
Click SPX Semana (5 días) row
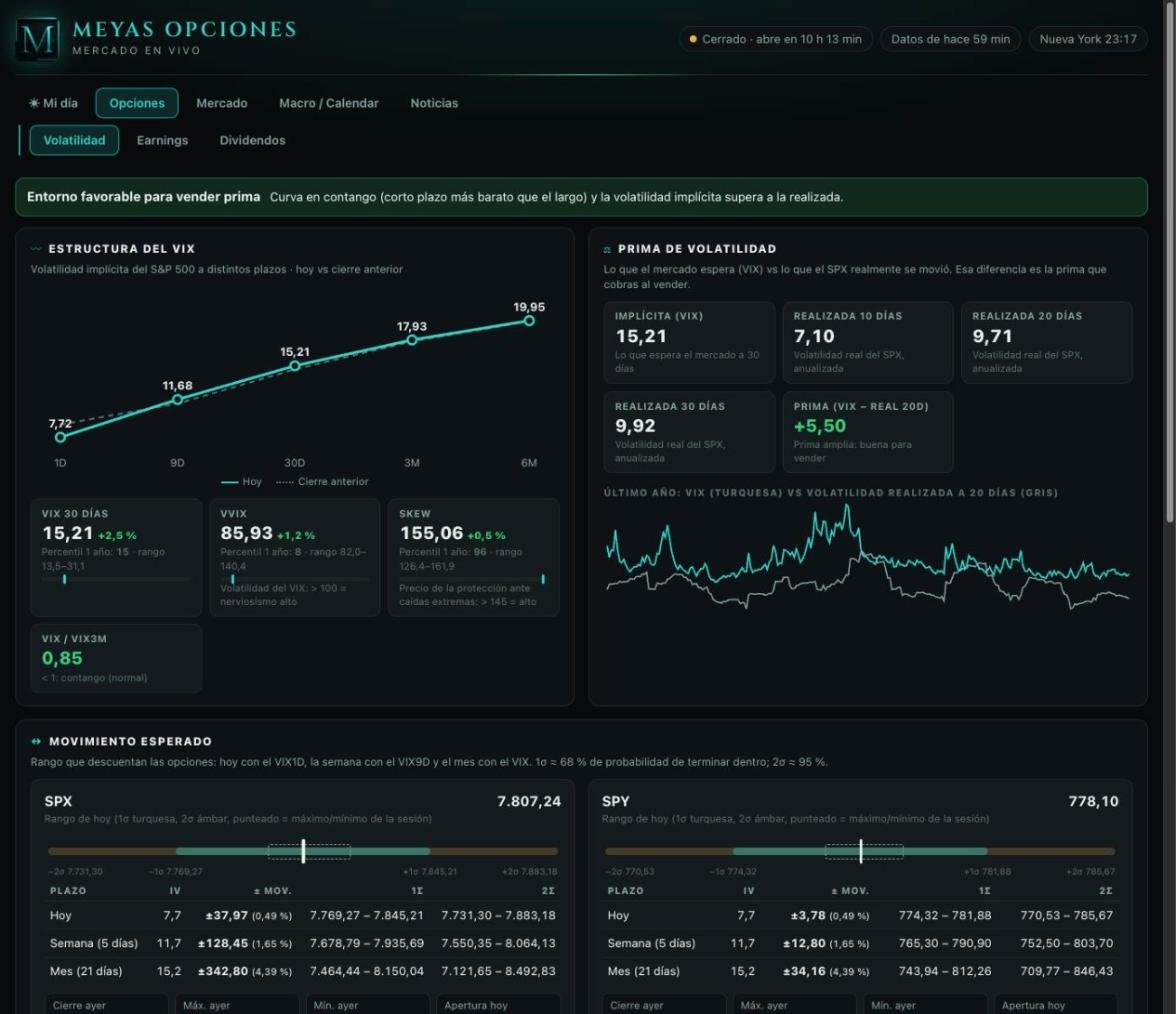pyautogui.click(x=303, y=943)
